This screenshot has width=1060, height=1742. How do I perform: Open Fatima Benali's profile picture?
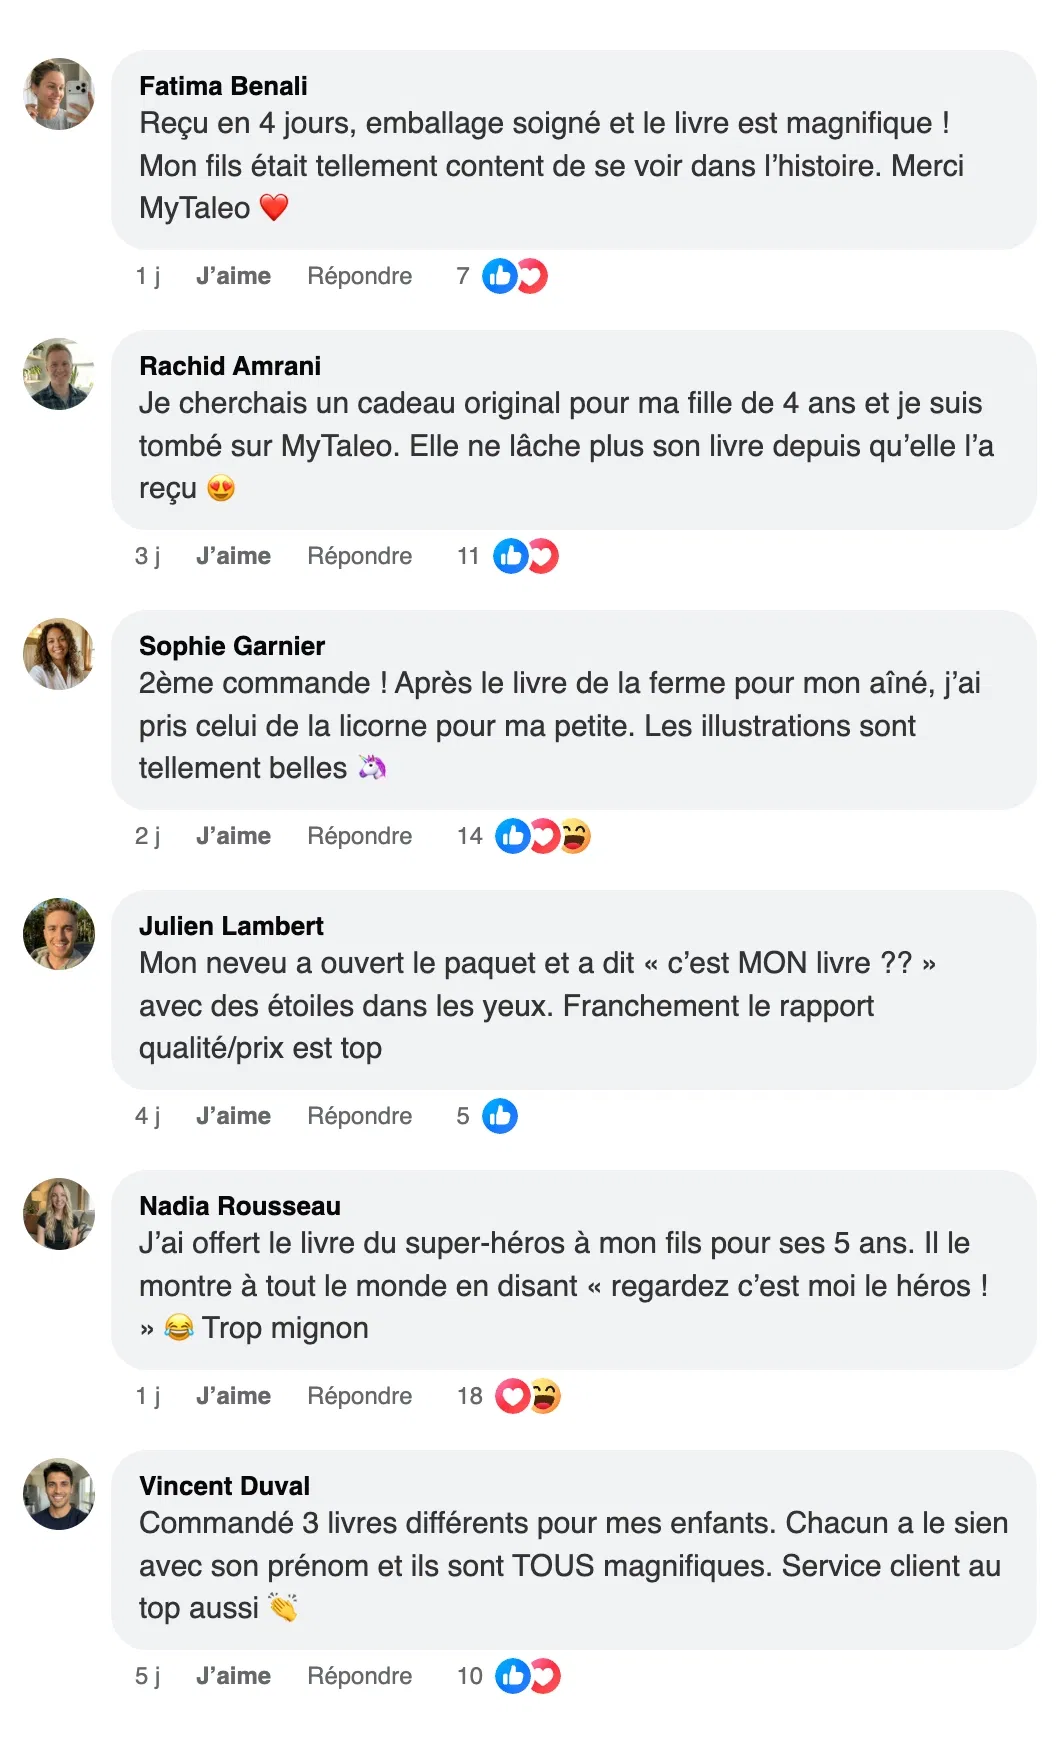(59, 94)
